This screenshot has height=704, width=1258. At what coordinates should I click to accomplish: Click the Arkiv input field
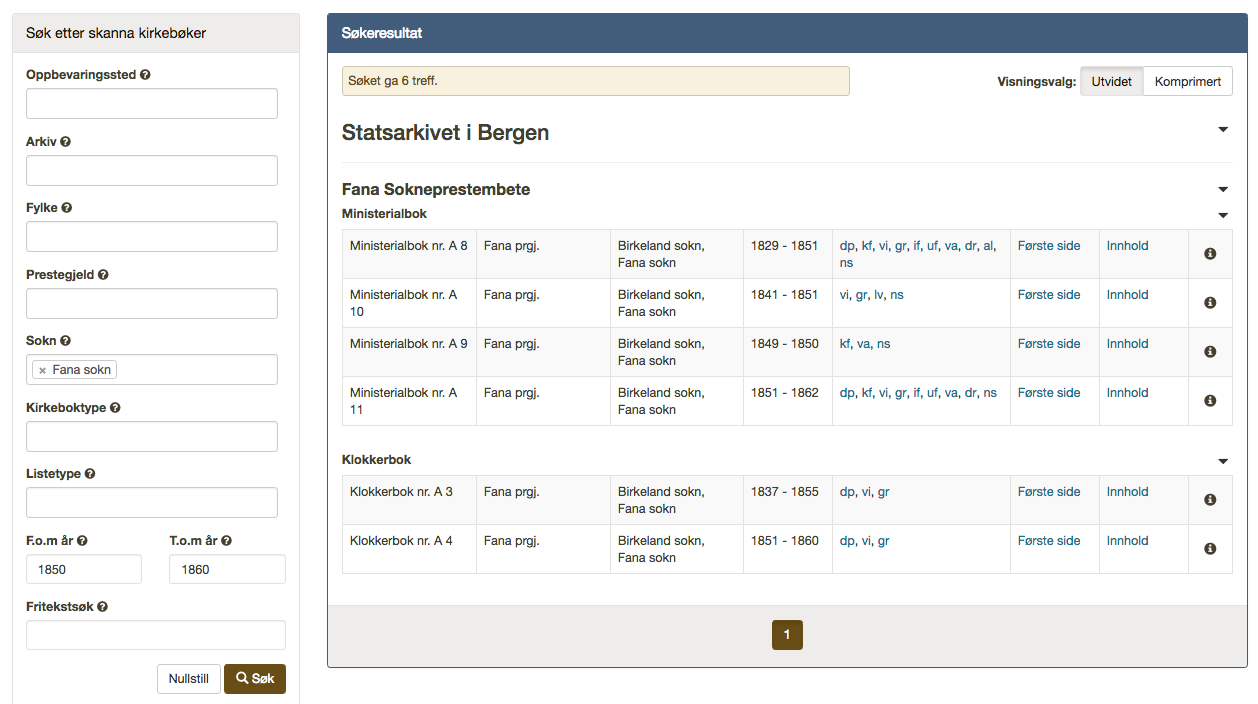[x=152, y=170]
